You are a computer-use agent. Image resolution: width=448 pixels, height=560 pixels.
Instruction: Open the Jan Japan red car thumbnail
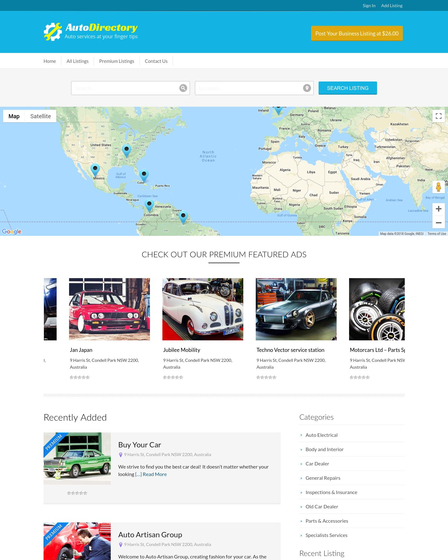pos(109,309)
